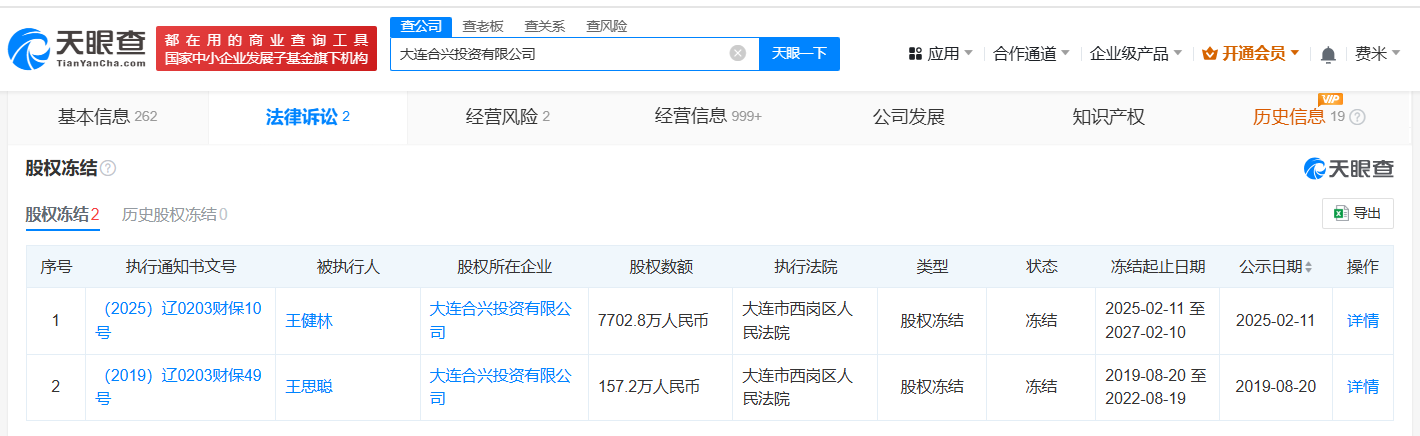
Task: Sort by 公示日期 column arrows
Action: click(x=1308, y=267)
